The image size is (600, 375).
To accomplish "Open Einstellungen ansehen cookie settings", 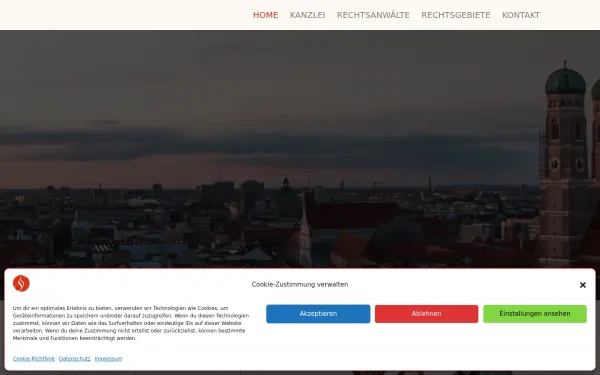I will point(535,314).
